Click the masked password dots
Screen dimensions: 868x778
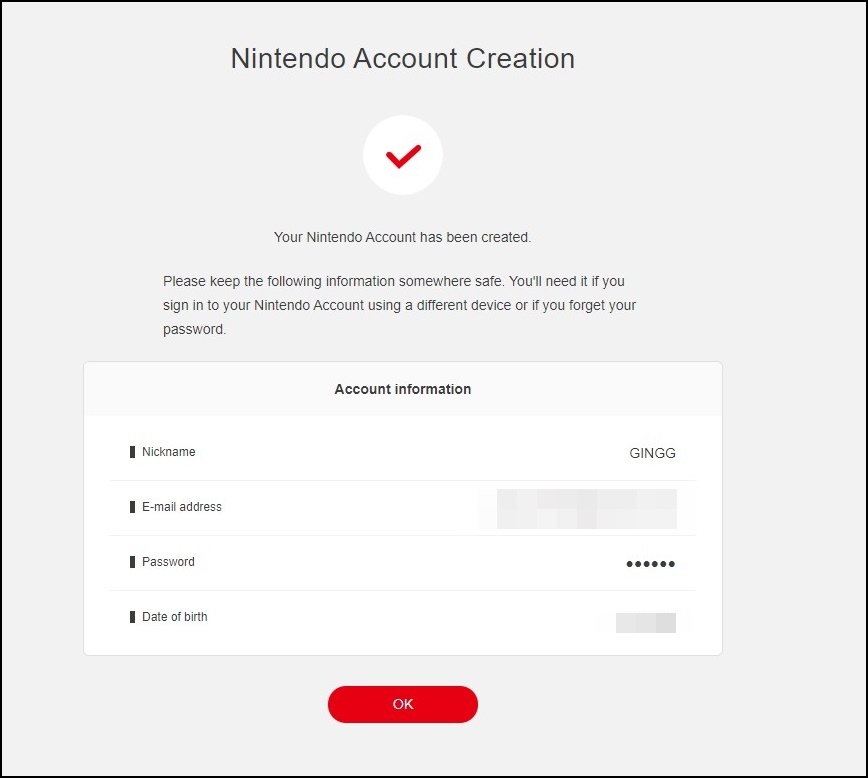[650, 564]
